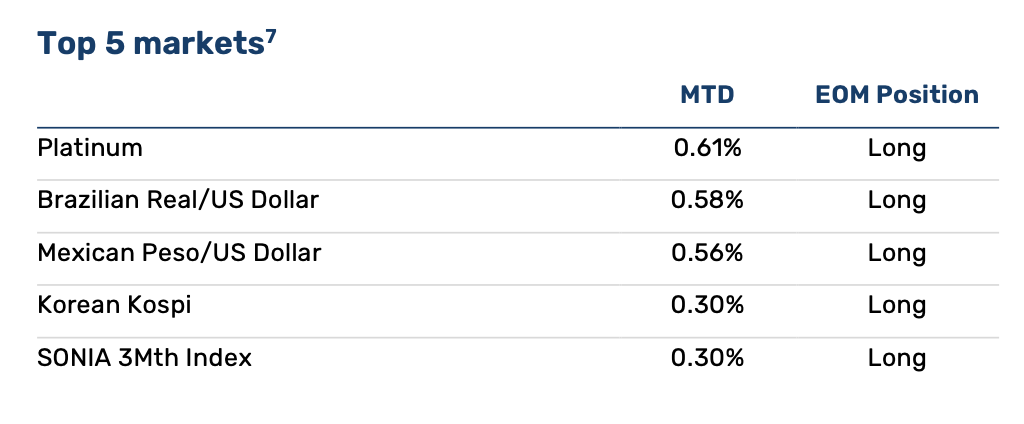Select the EOM Position column header
The height and width of the screenshot is (424, 1024).
click(x=897, y=96)
